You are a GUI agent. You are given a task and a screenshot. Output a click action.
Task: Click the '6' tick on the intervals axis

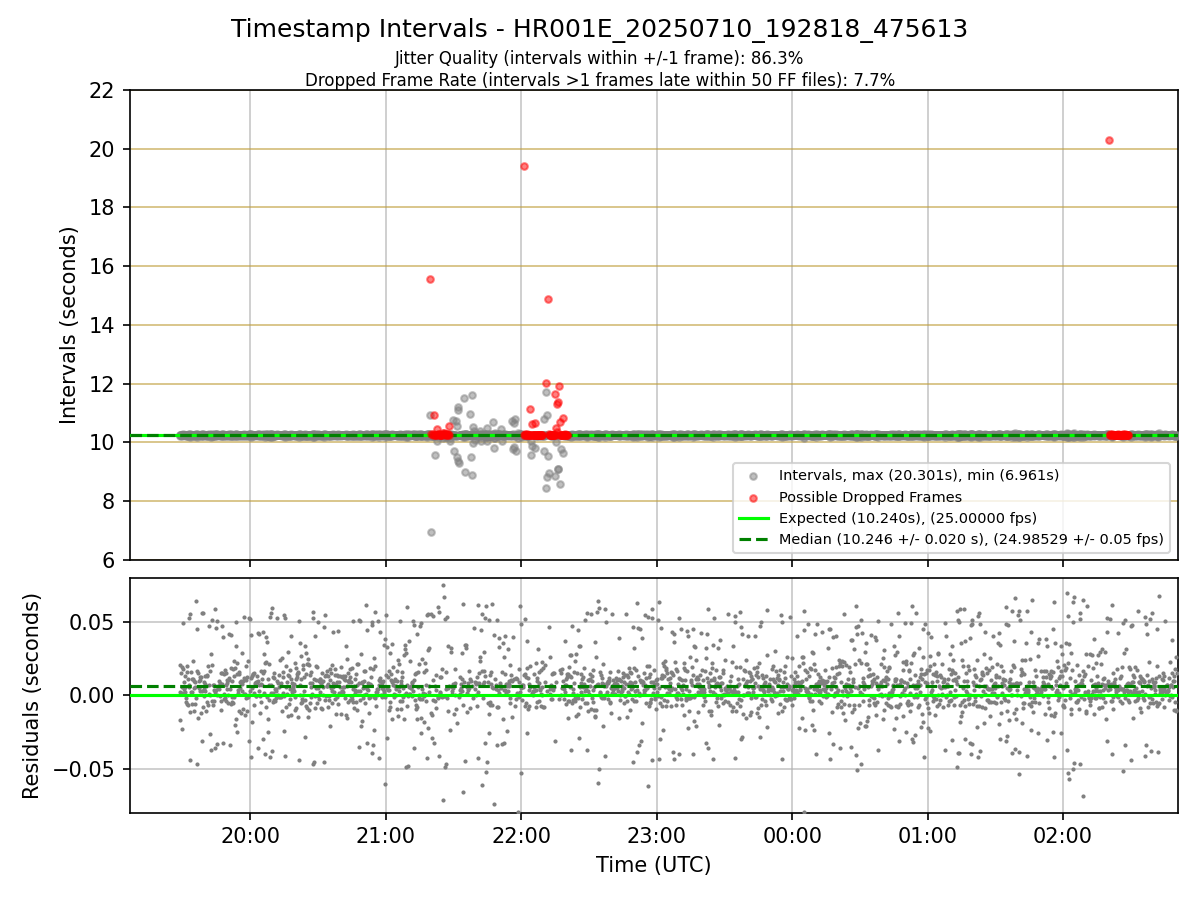coord(108,560)
